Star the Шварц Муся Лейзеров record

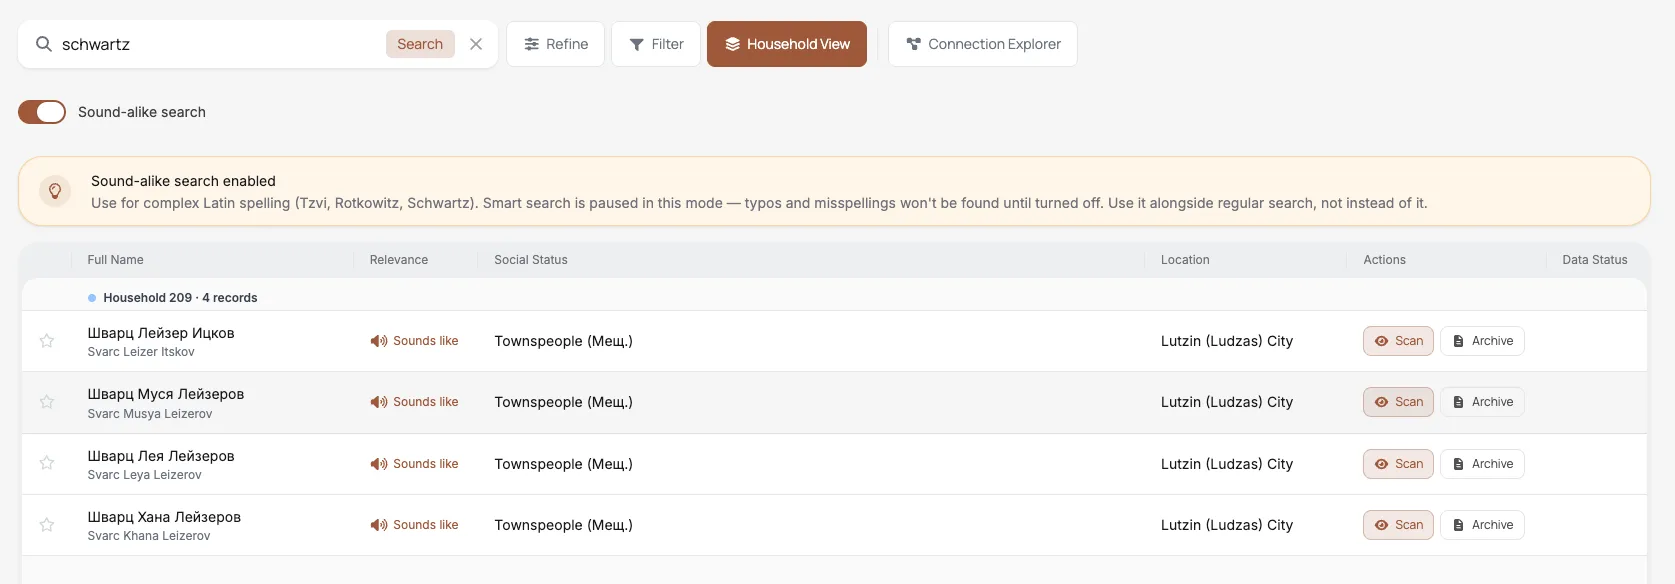47,402
